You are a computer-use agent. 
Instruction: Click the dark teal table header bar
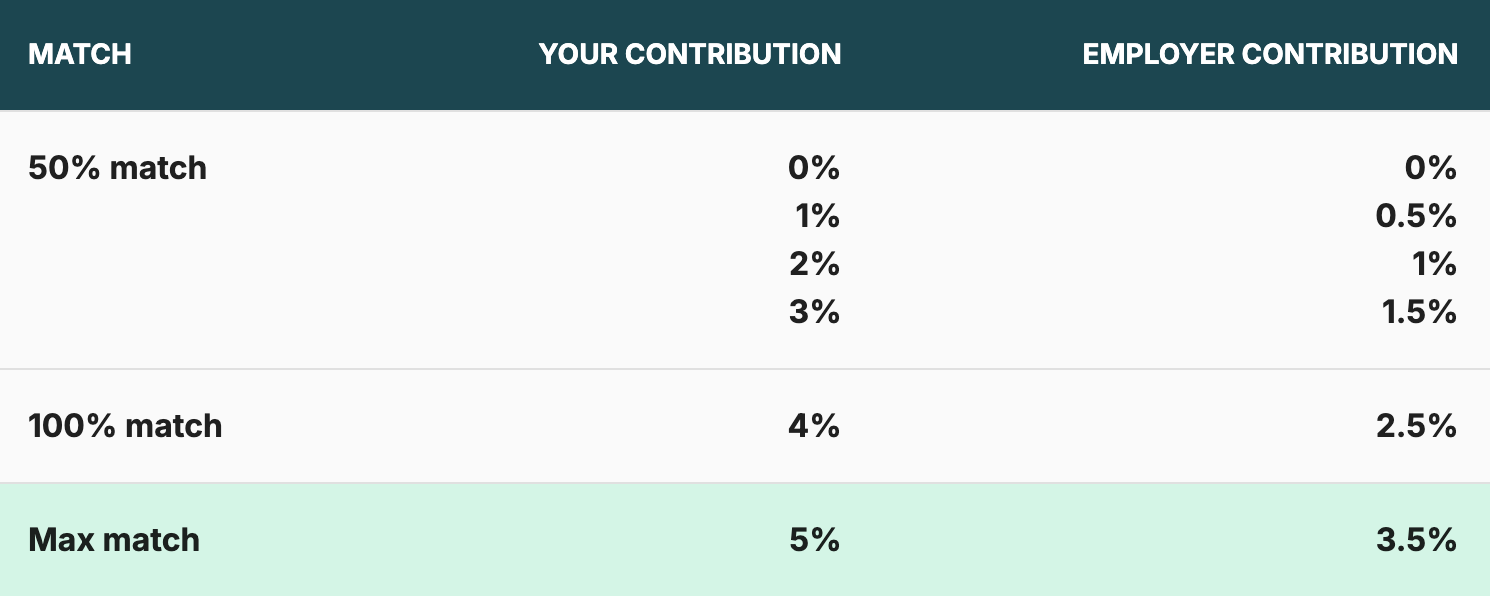745,54
